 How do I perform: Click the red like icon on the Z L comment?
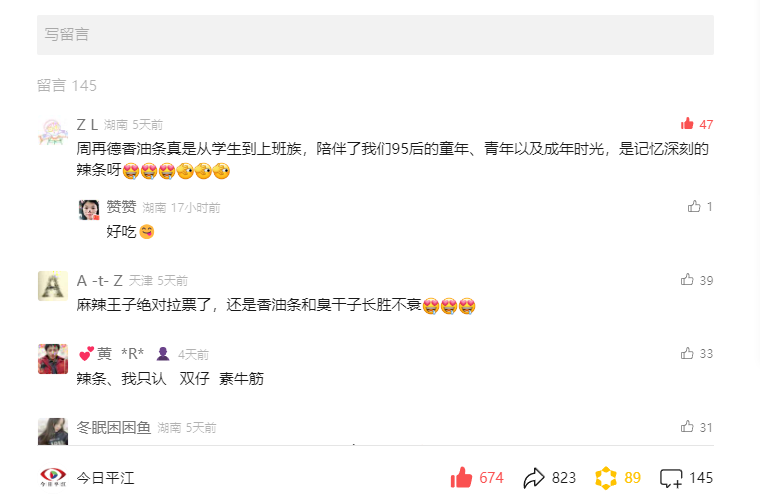click(687, 124)
